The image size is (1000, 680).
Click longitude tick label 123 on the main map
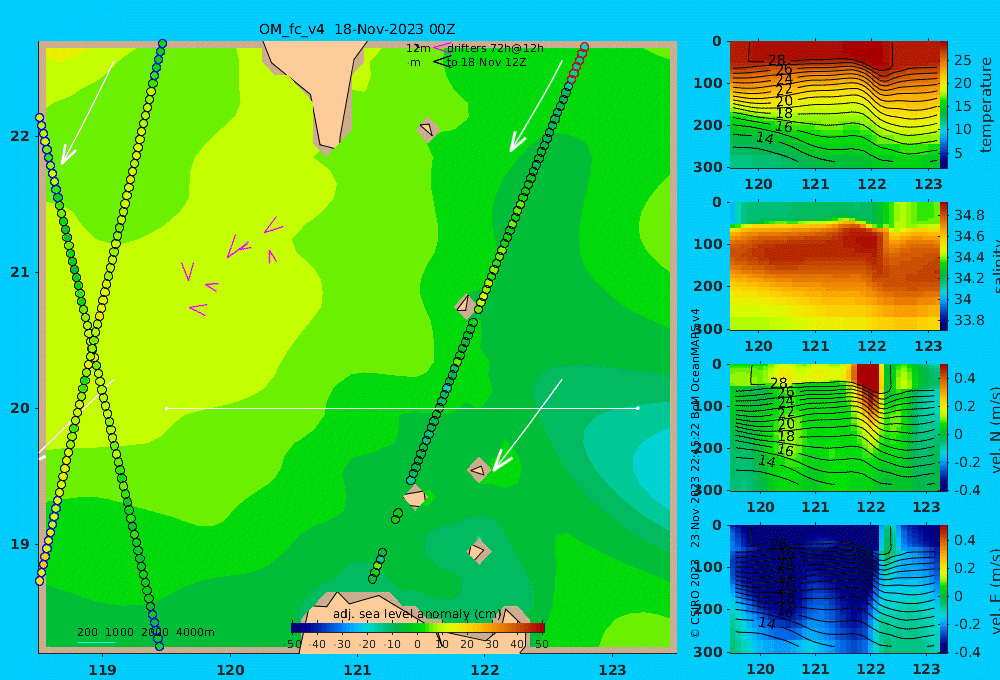click(612, 670)
